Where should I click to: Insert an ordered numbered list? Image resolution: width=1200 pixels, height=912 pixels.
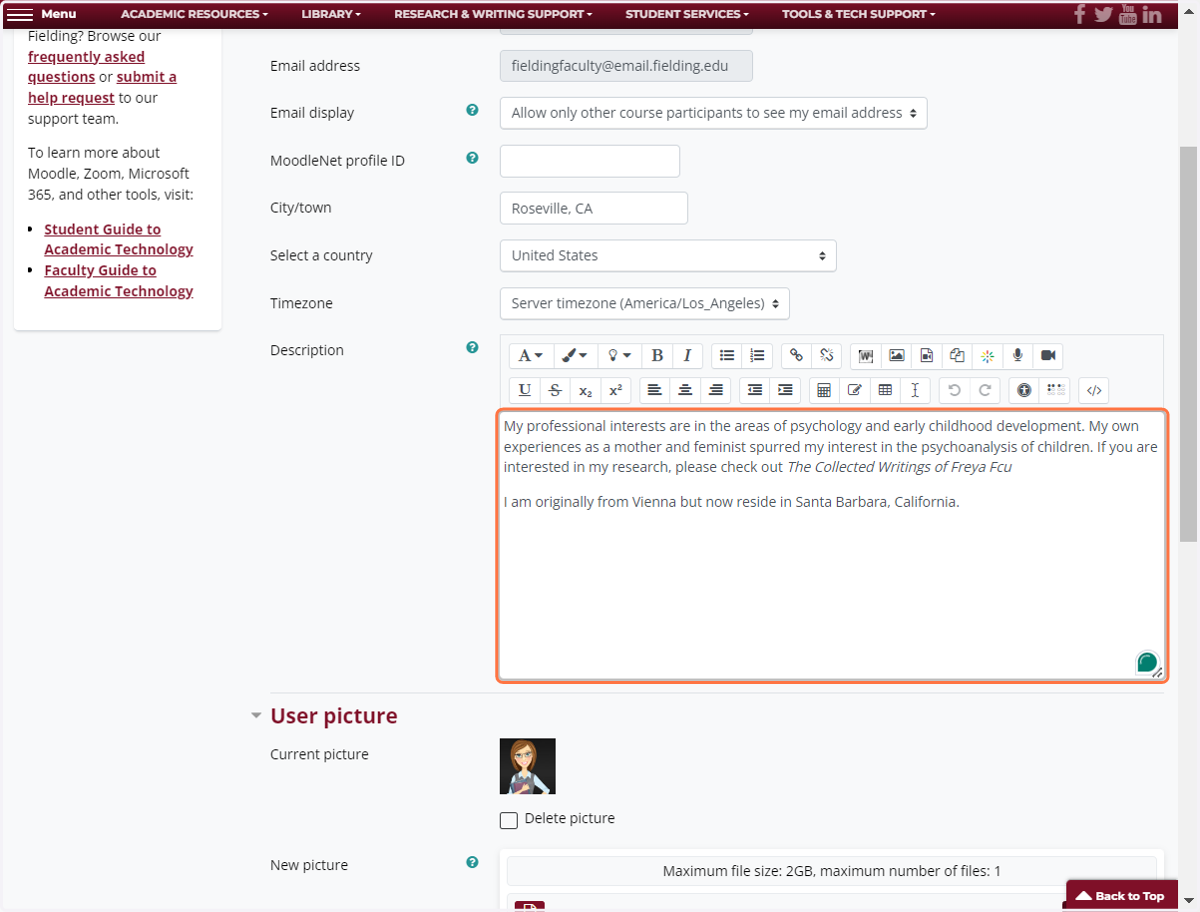pyautogui.click(x=757, y=356)
